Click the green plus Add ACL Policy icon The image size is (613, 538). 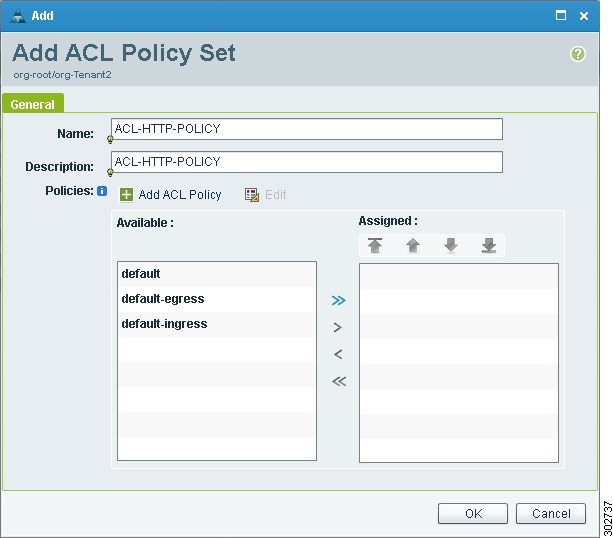(126, 194)
